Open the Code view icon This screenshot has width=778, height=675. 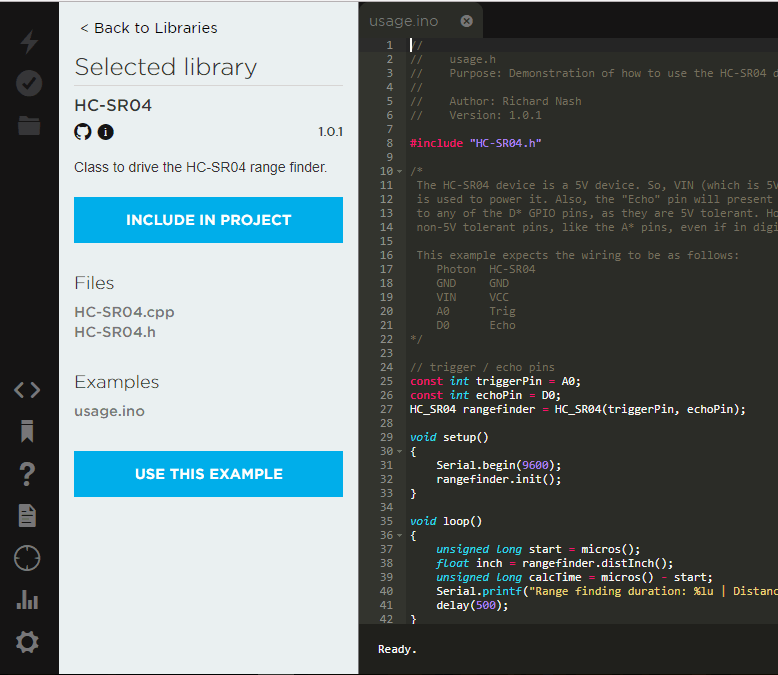tap(27, 390)
